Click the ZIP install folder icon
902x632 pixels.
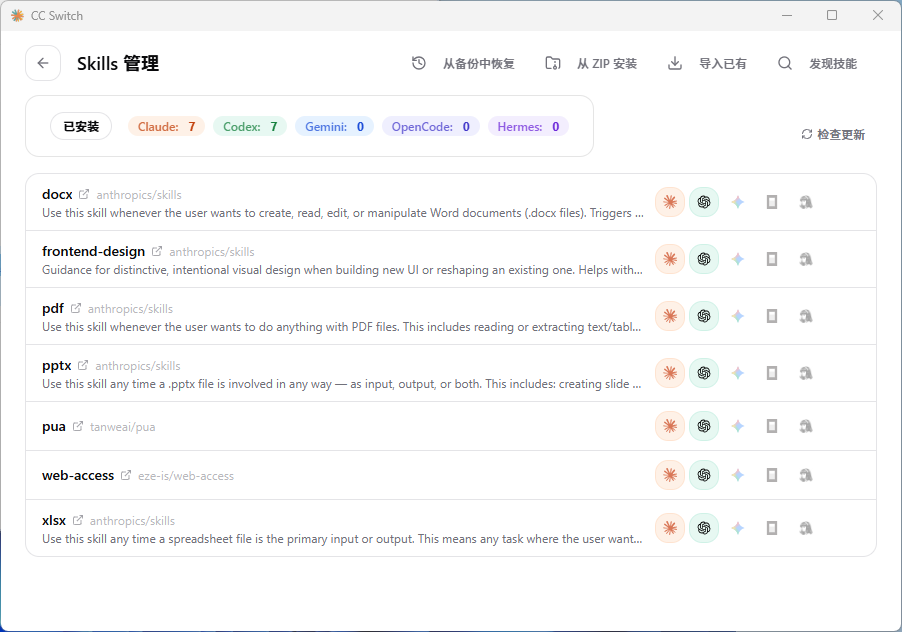pyautogui.click(x=553, y=63)
